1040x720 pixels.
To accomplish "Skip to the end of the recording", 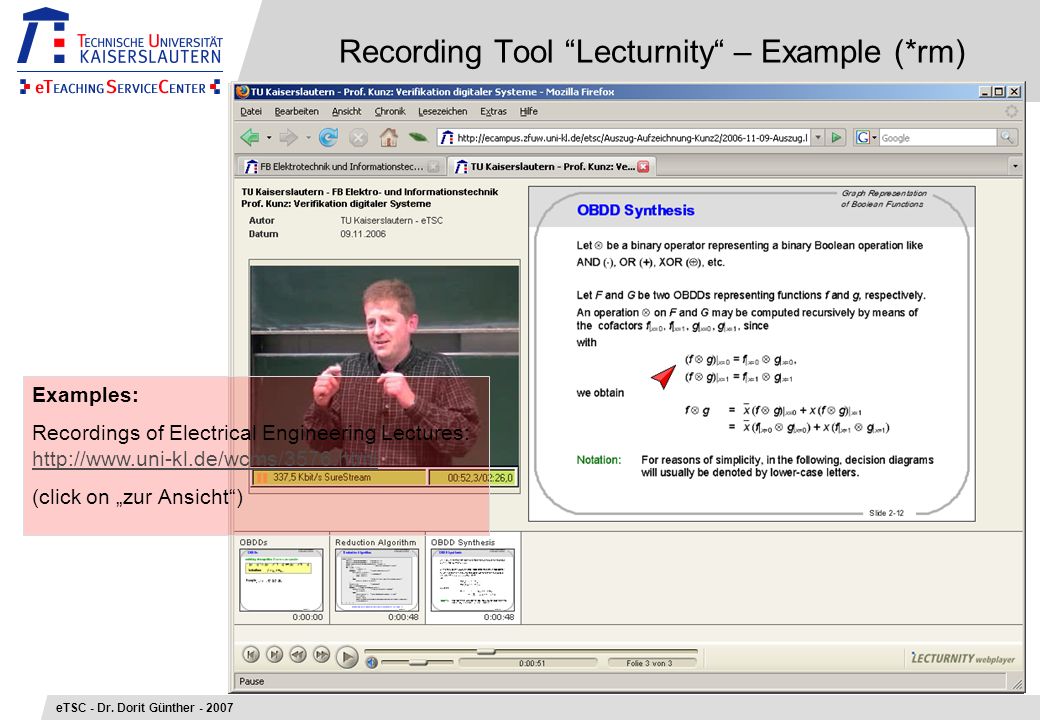I will [x=275, y=655].
